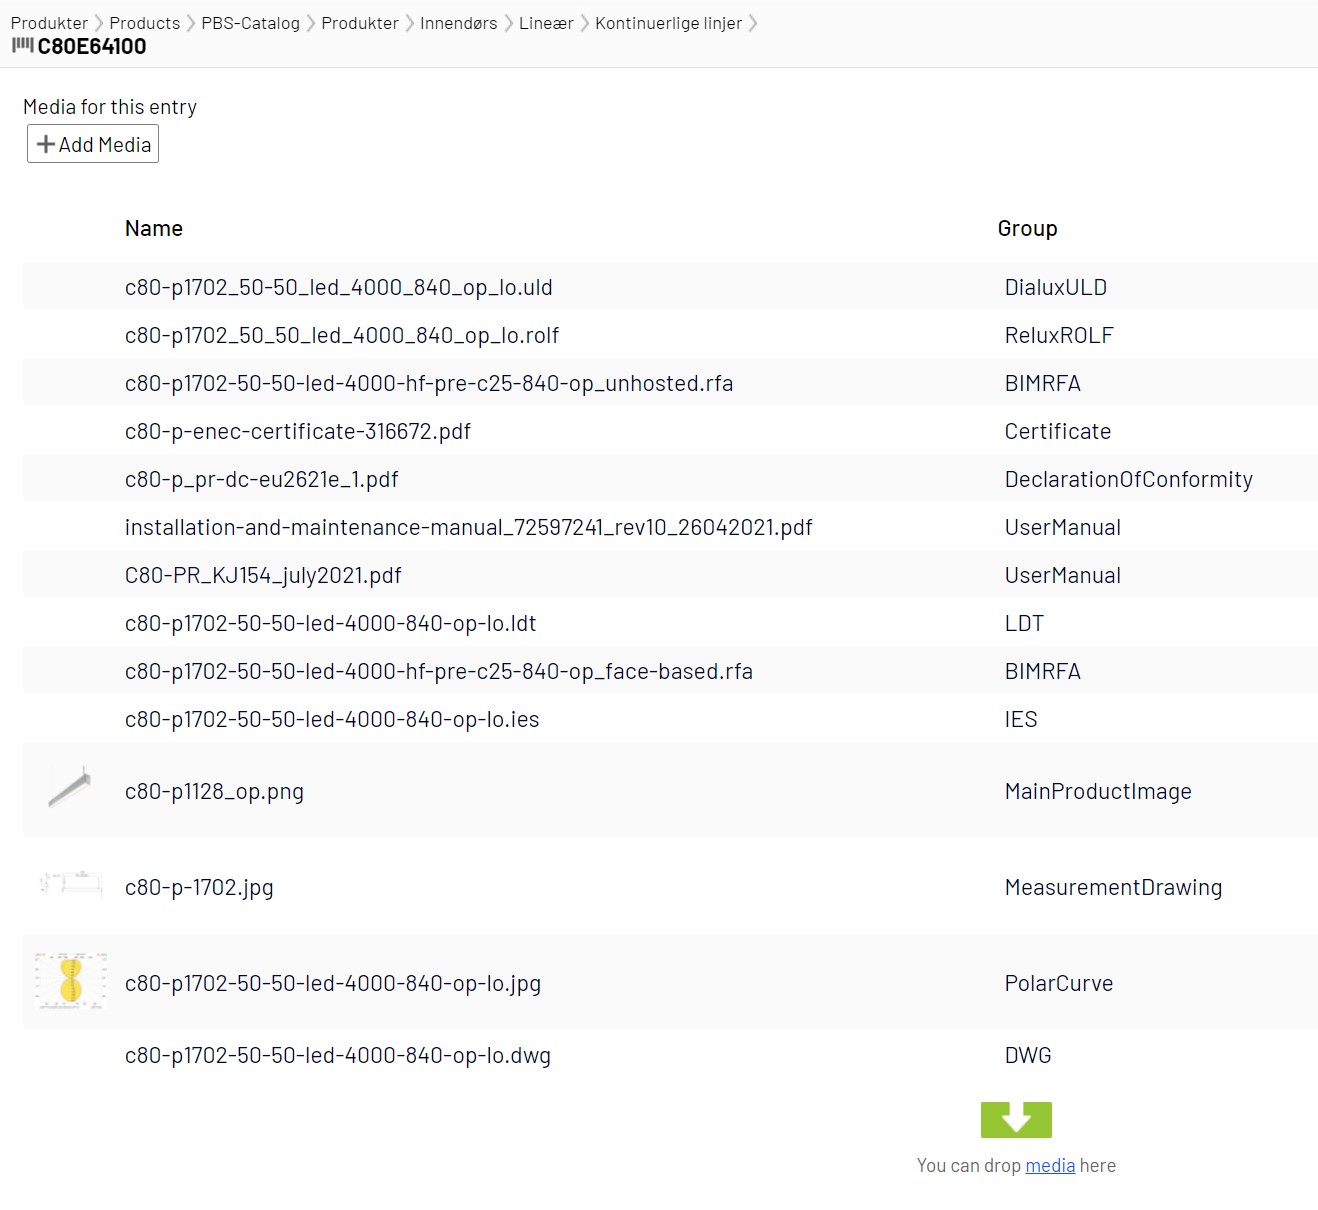The image size is (1318, 1210).
Task: Navigate to PBS-Catalog breadcrumb
Action: (250, 23)
